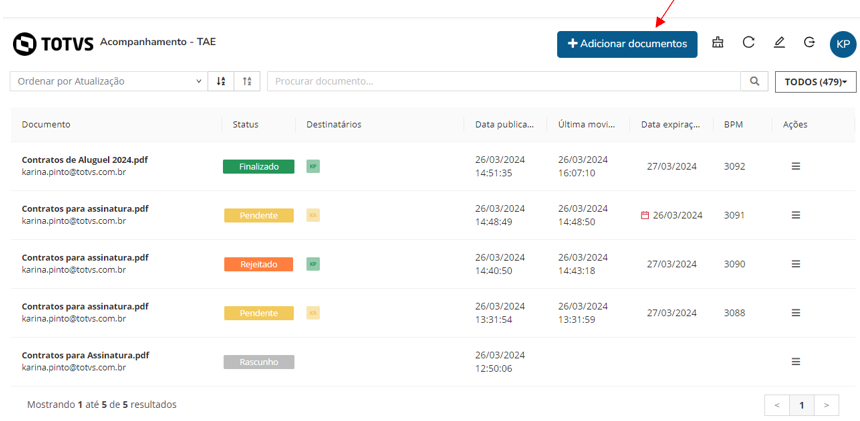Screen dimensions: 860x421
Task: Click the Data publica... column header
Action: pyautogui.click(x=505, y=124)
